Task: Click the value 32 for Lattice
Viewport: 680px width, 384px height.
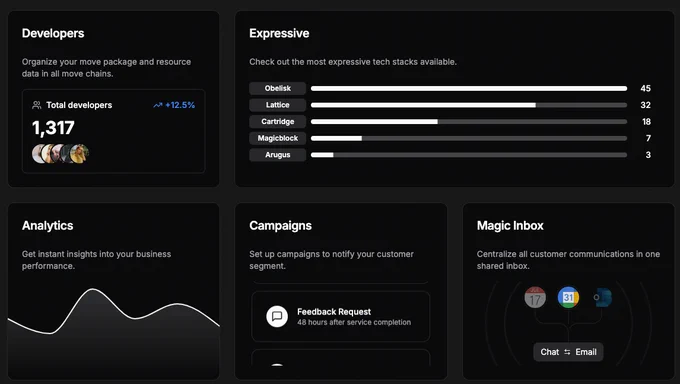Action: coord(645,105)
